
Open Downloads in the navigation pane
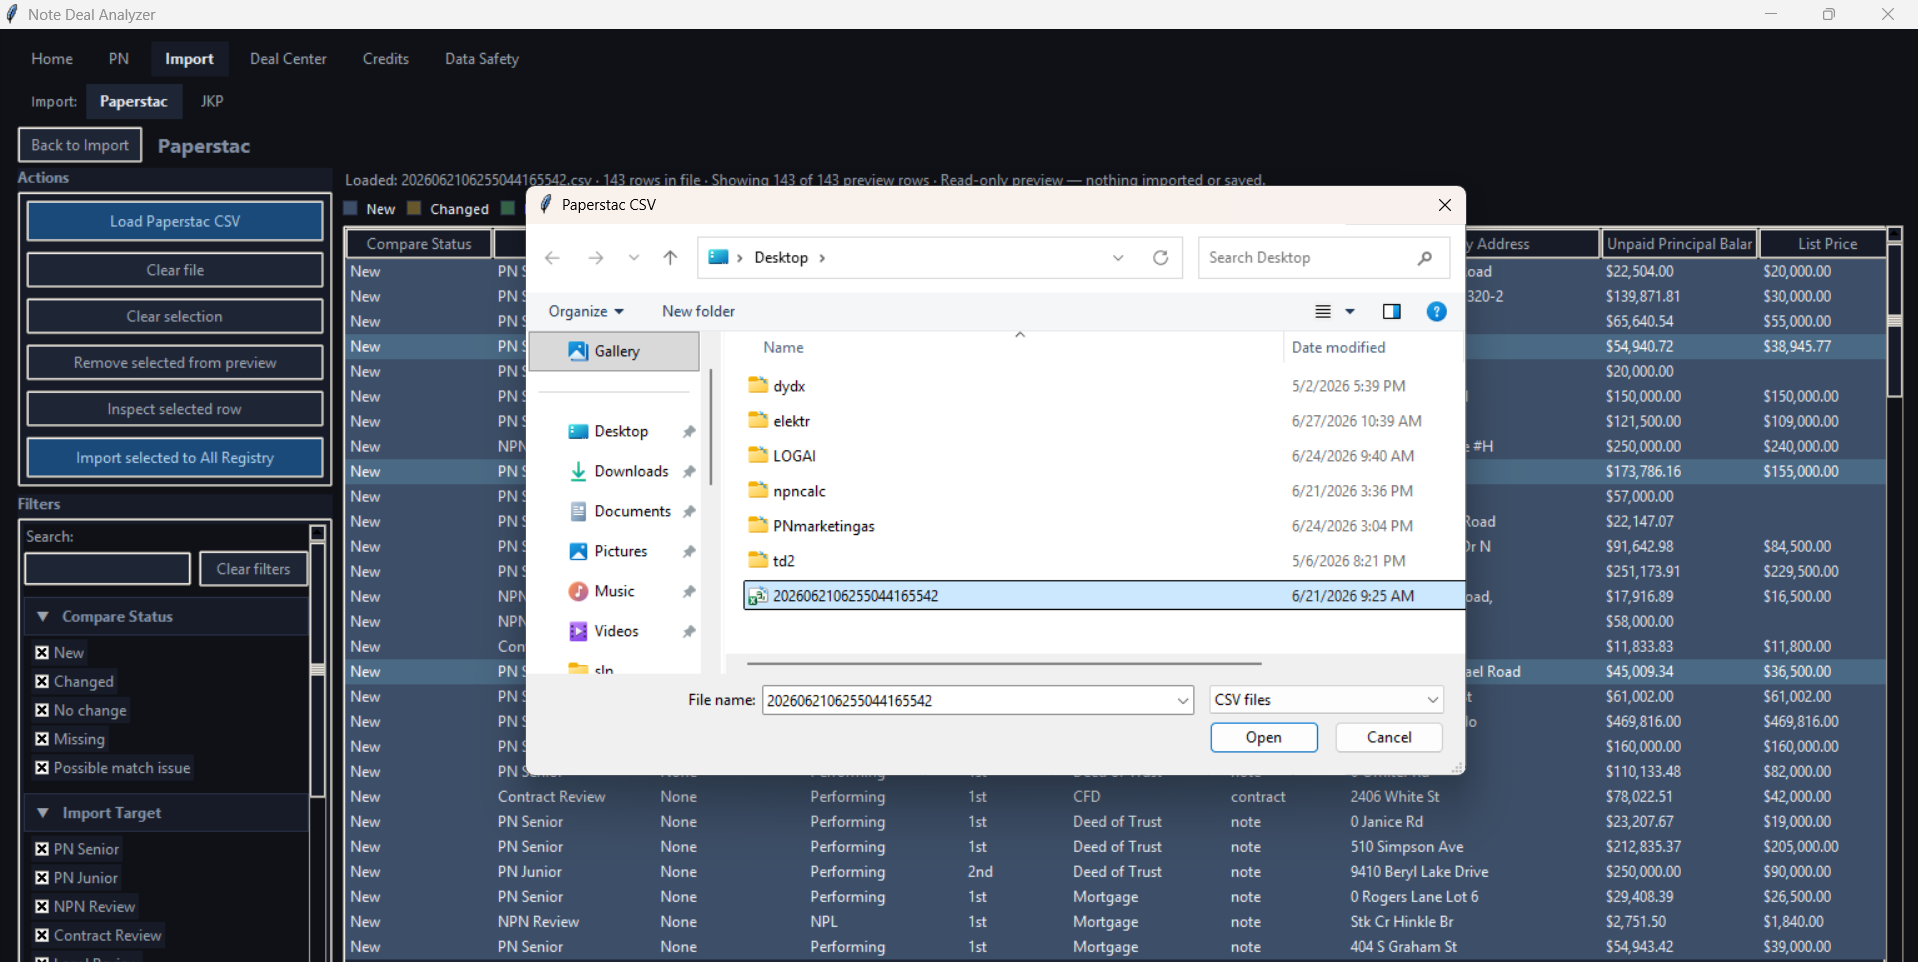pyautogui.click(x=631, y=471)
